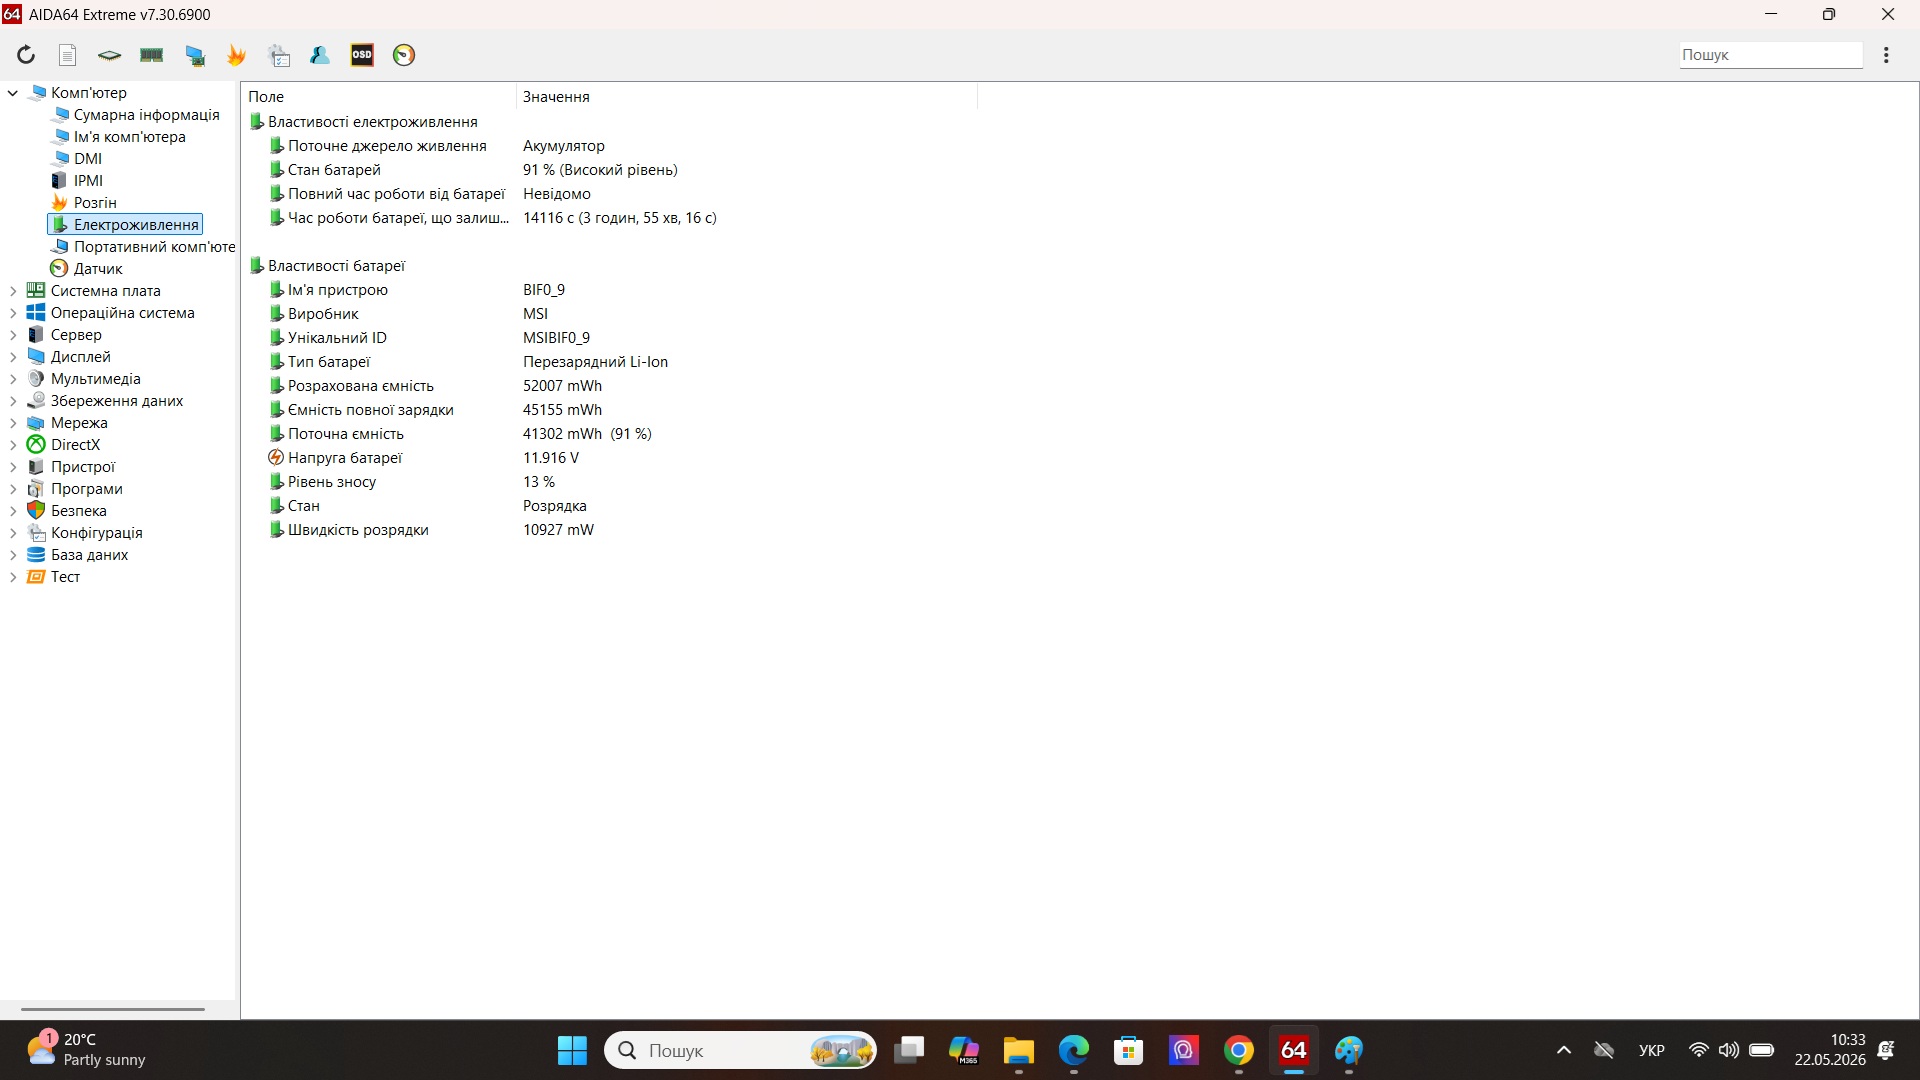This screenshot has height=1080, width=1920.
Task: Click the Пошук search field in AIDA64
Action: [1770, 55]
